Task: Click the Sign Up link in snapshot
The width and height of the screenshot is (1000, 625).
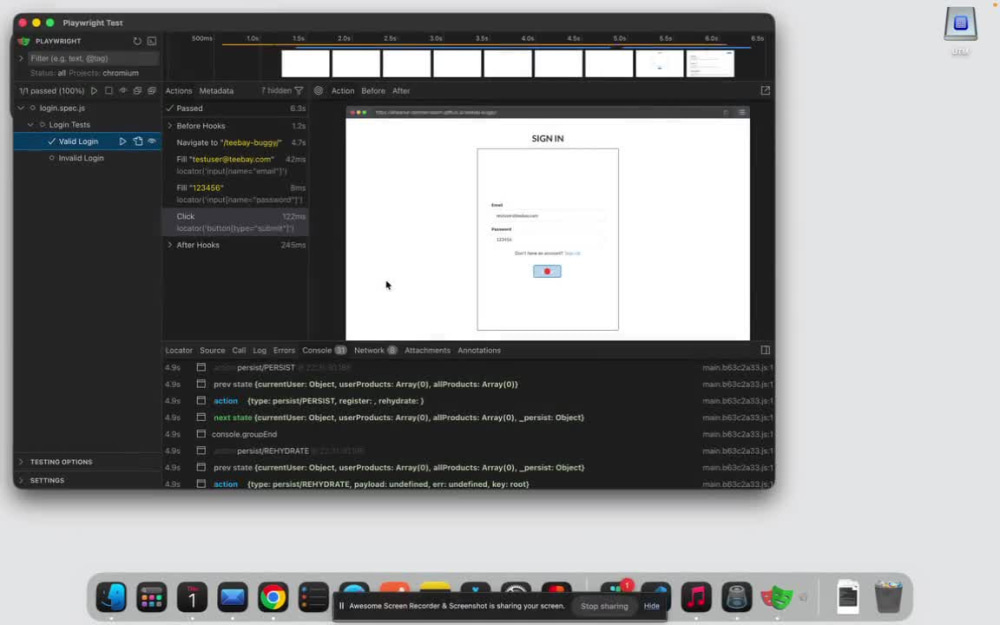Action: pyautogui.click(x=573, y=253)
